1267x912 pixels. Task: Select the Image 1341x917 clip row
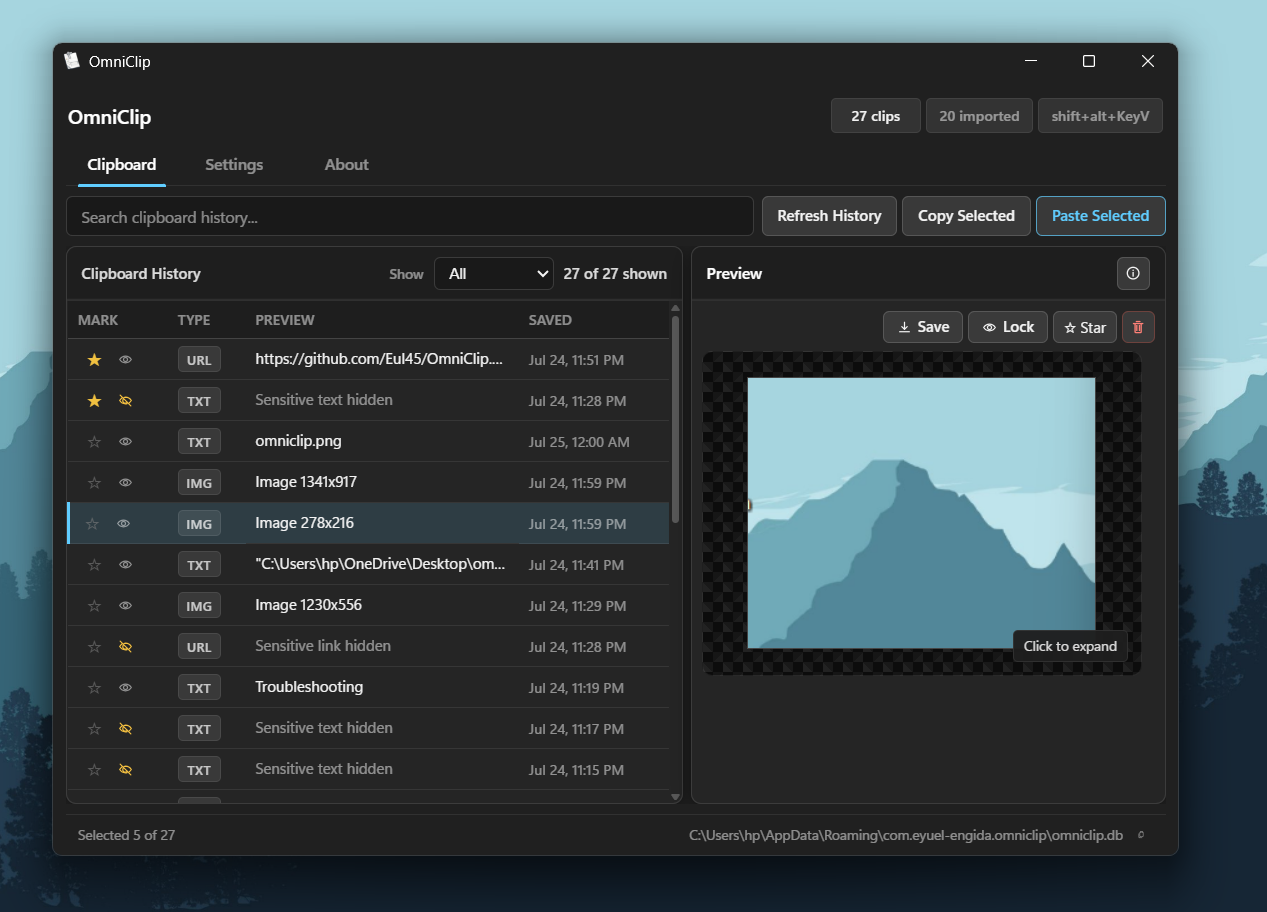point(368,482)
